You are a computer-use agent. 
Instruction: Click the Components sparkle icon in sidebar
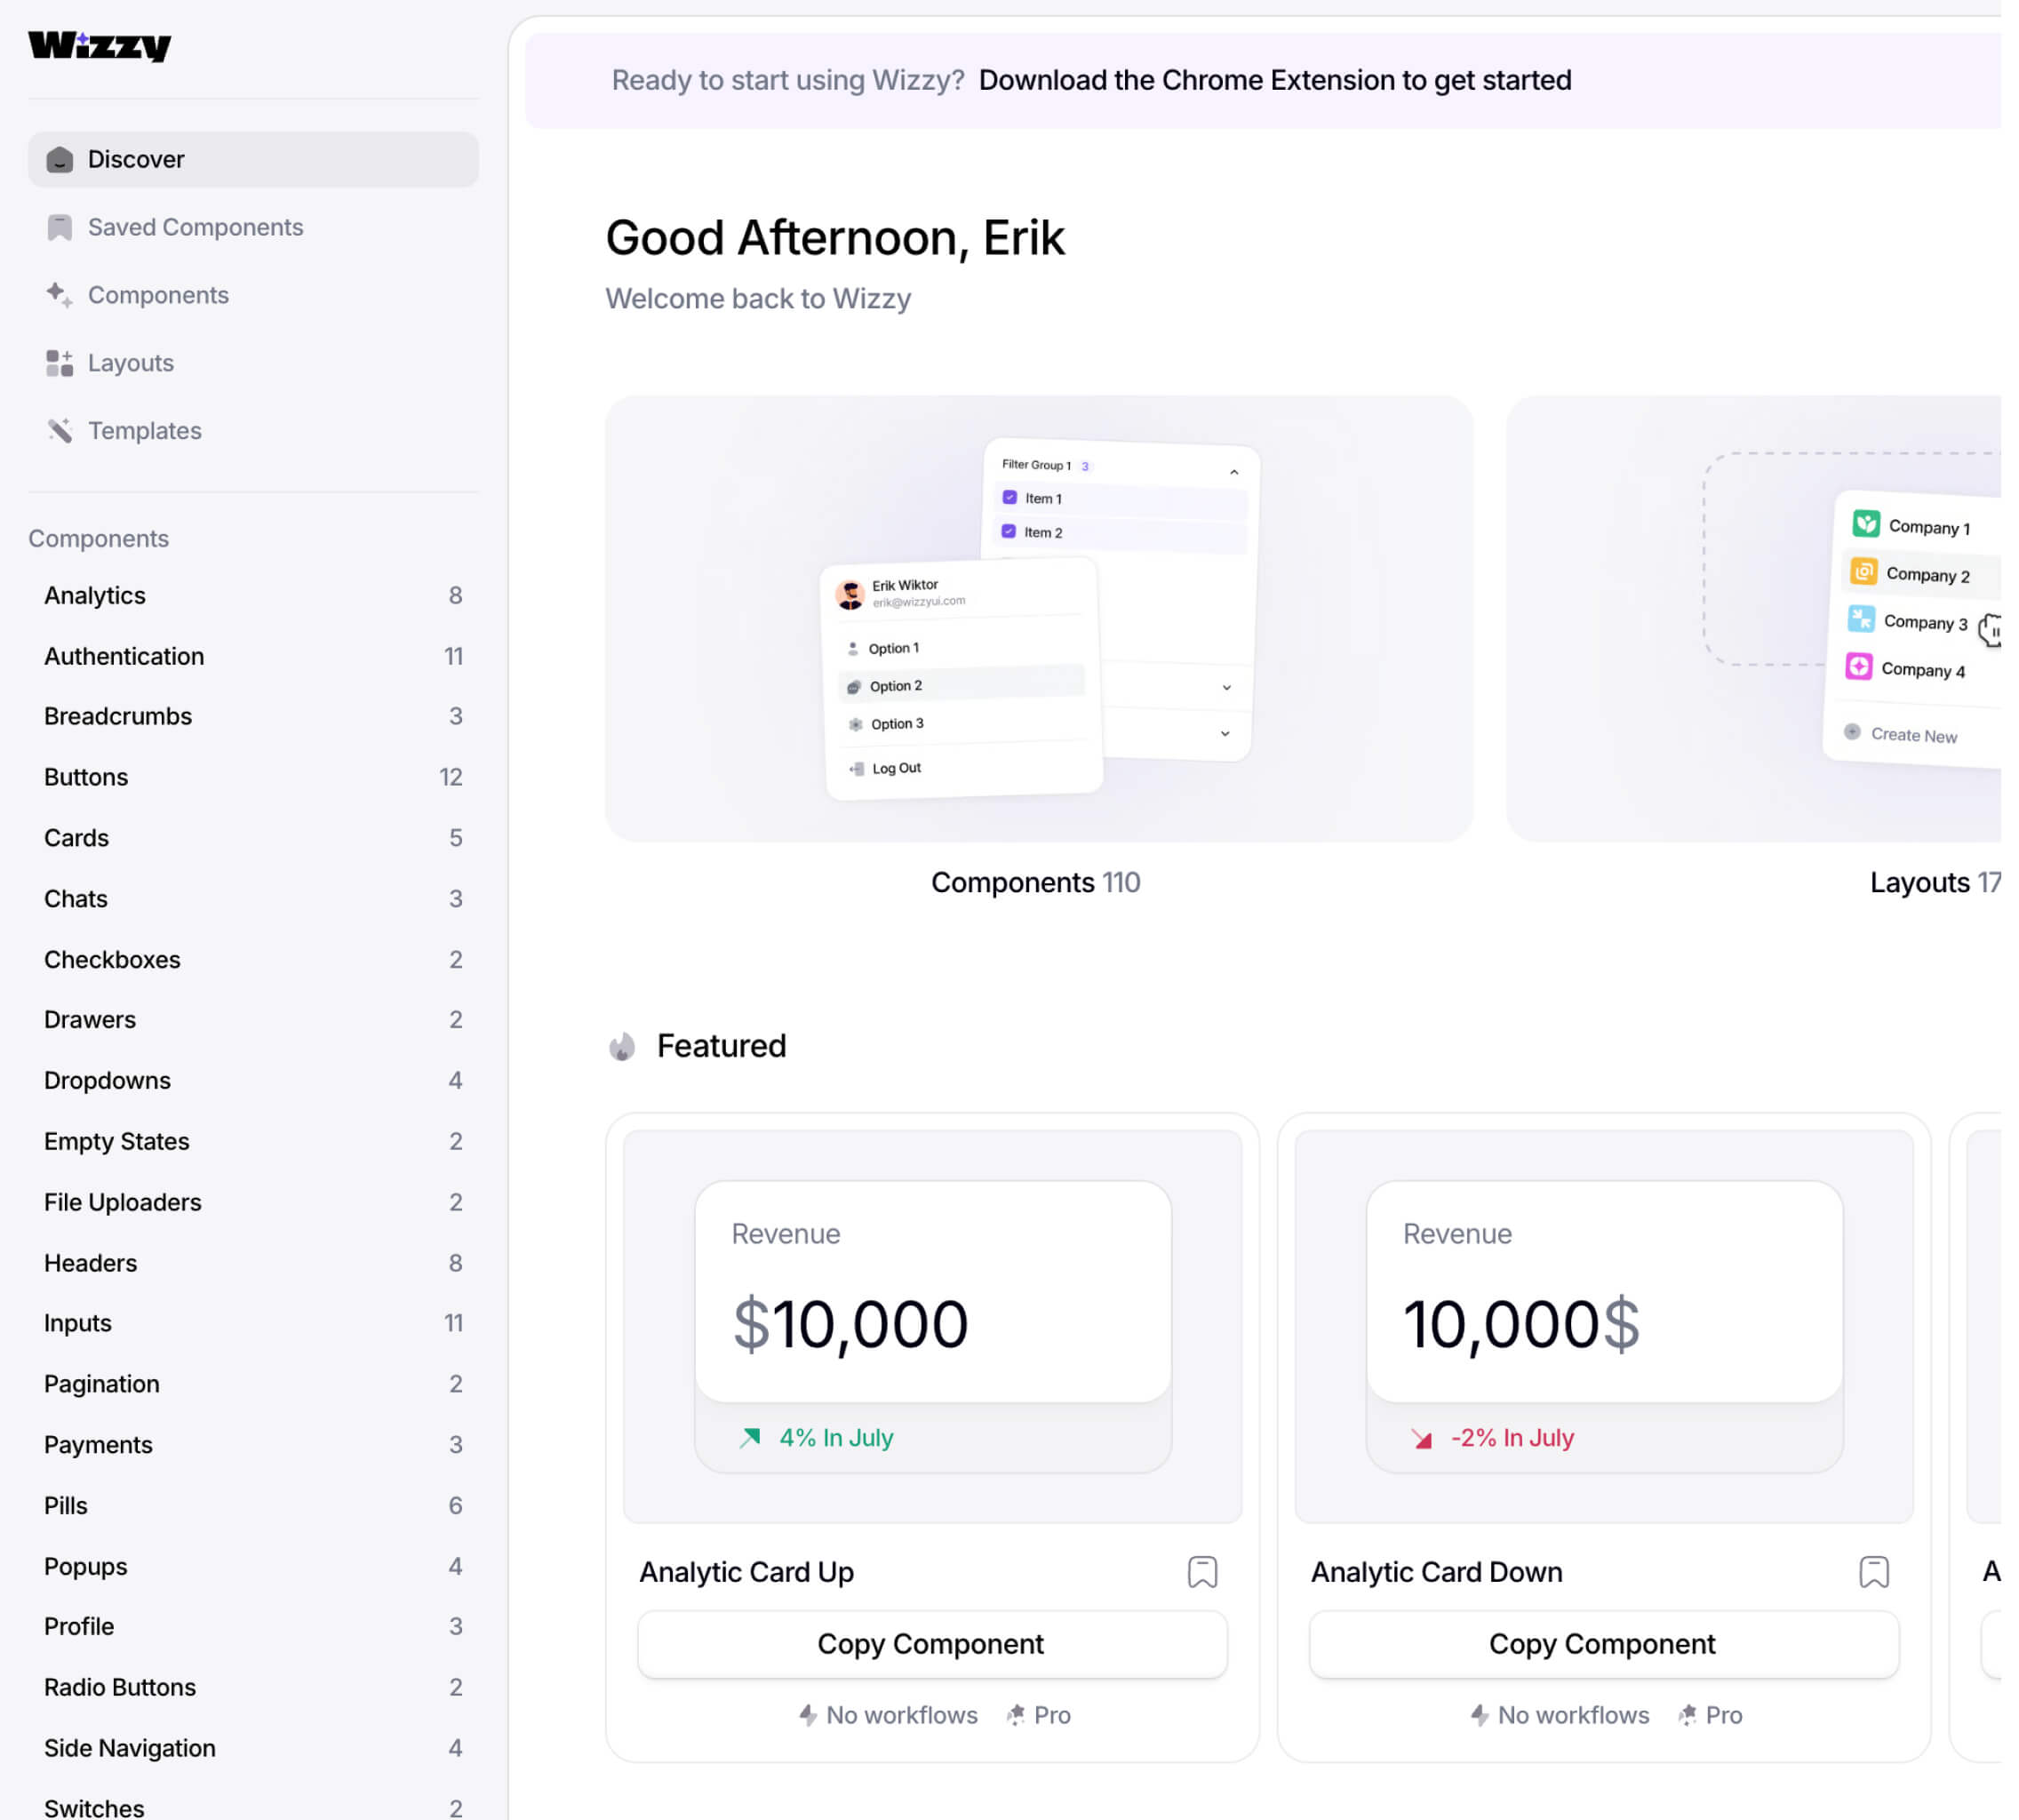60,295
